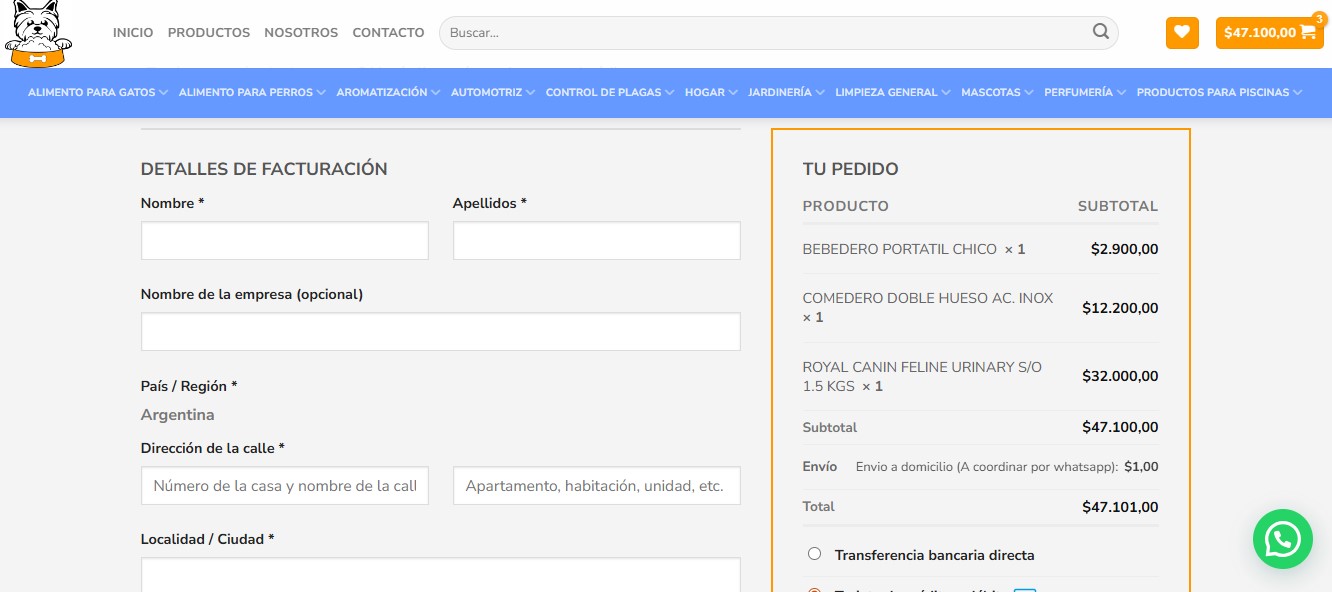
Task: Expand the Alimento para Gatos menu
Action: (x=97, y=92)
